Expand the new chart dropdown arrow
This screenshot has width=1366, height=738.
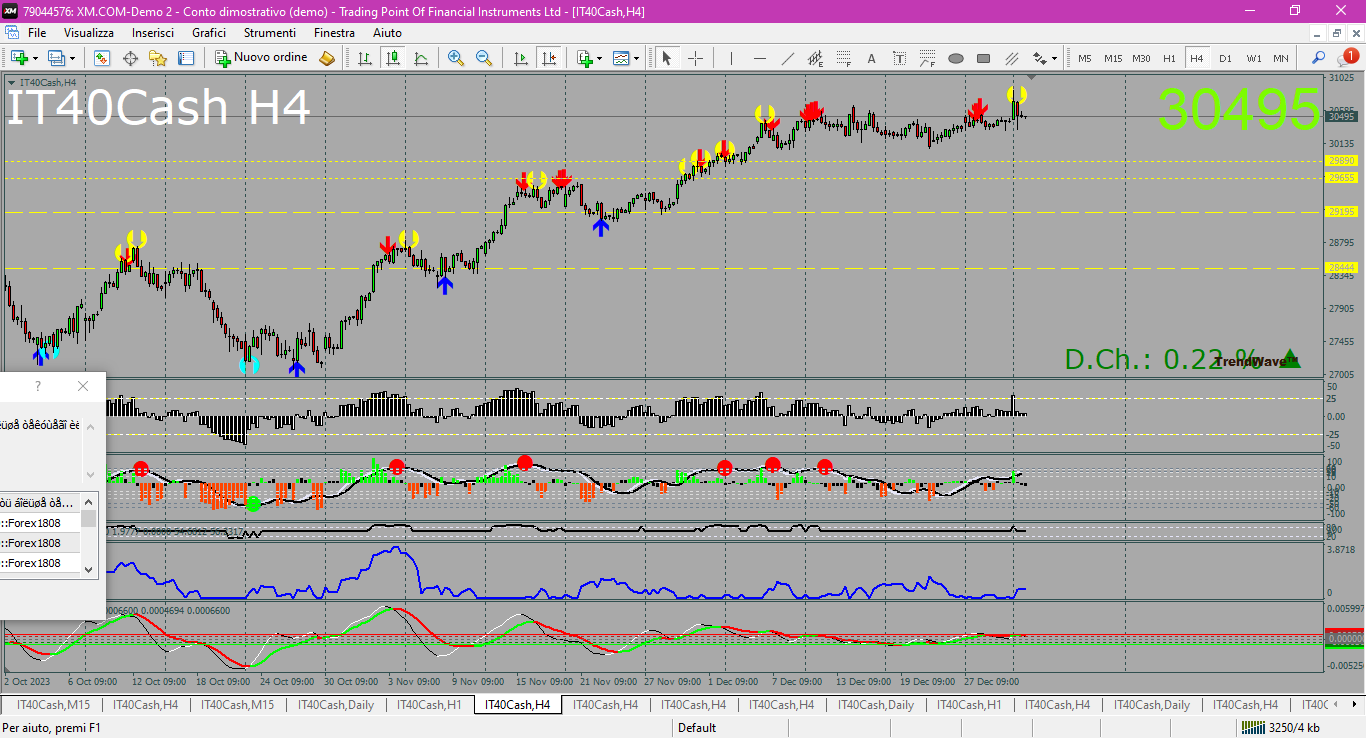pos(35,58)
